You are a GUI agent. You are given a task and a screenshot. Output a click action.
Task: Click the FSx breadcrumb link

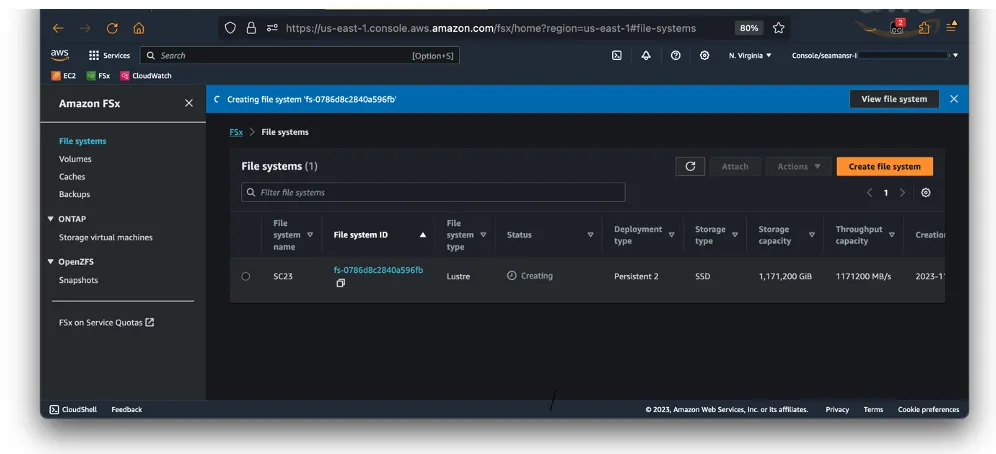[236, 132]
